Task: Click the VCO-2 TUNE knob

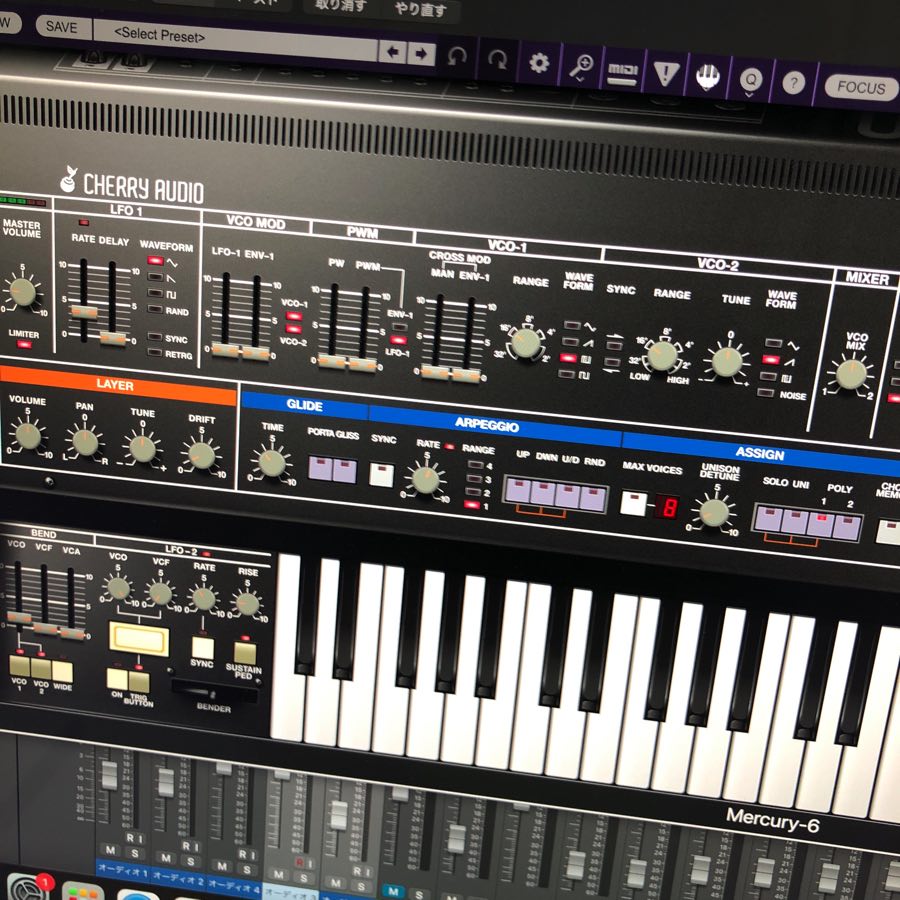Action: [x=726, y=362]
